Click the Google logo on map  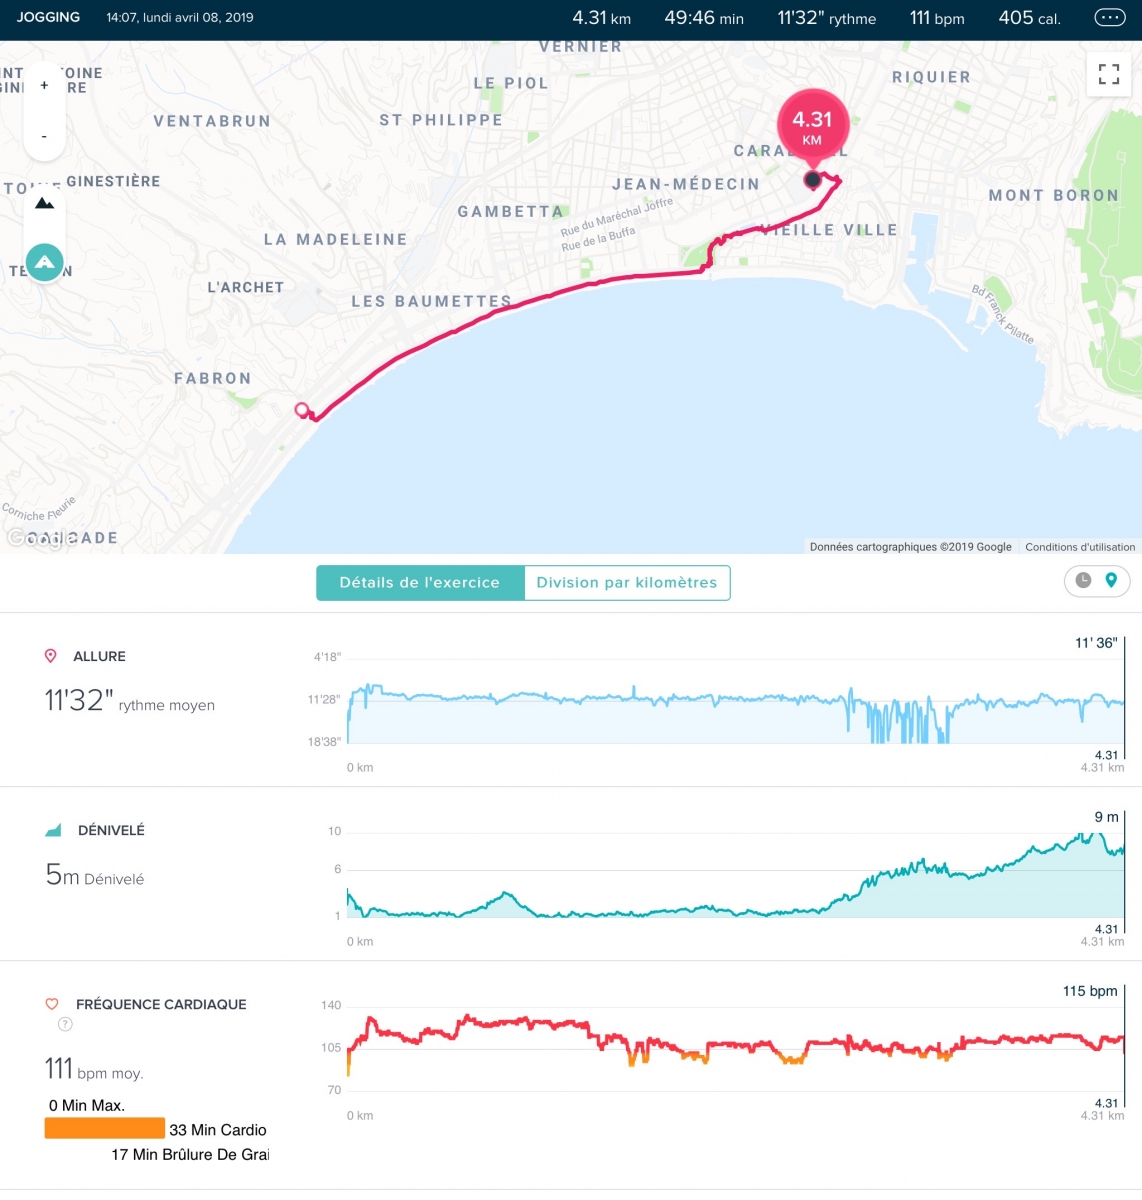(41, 538)
